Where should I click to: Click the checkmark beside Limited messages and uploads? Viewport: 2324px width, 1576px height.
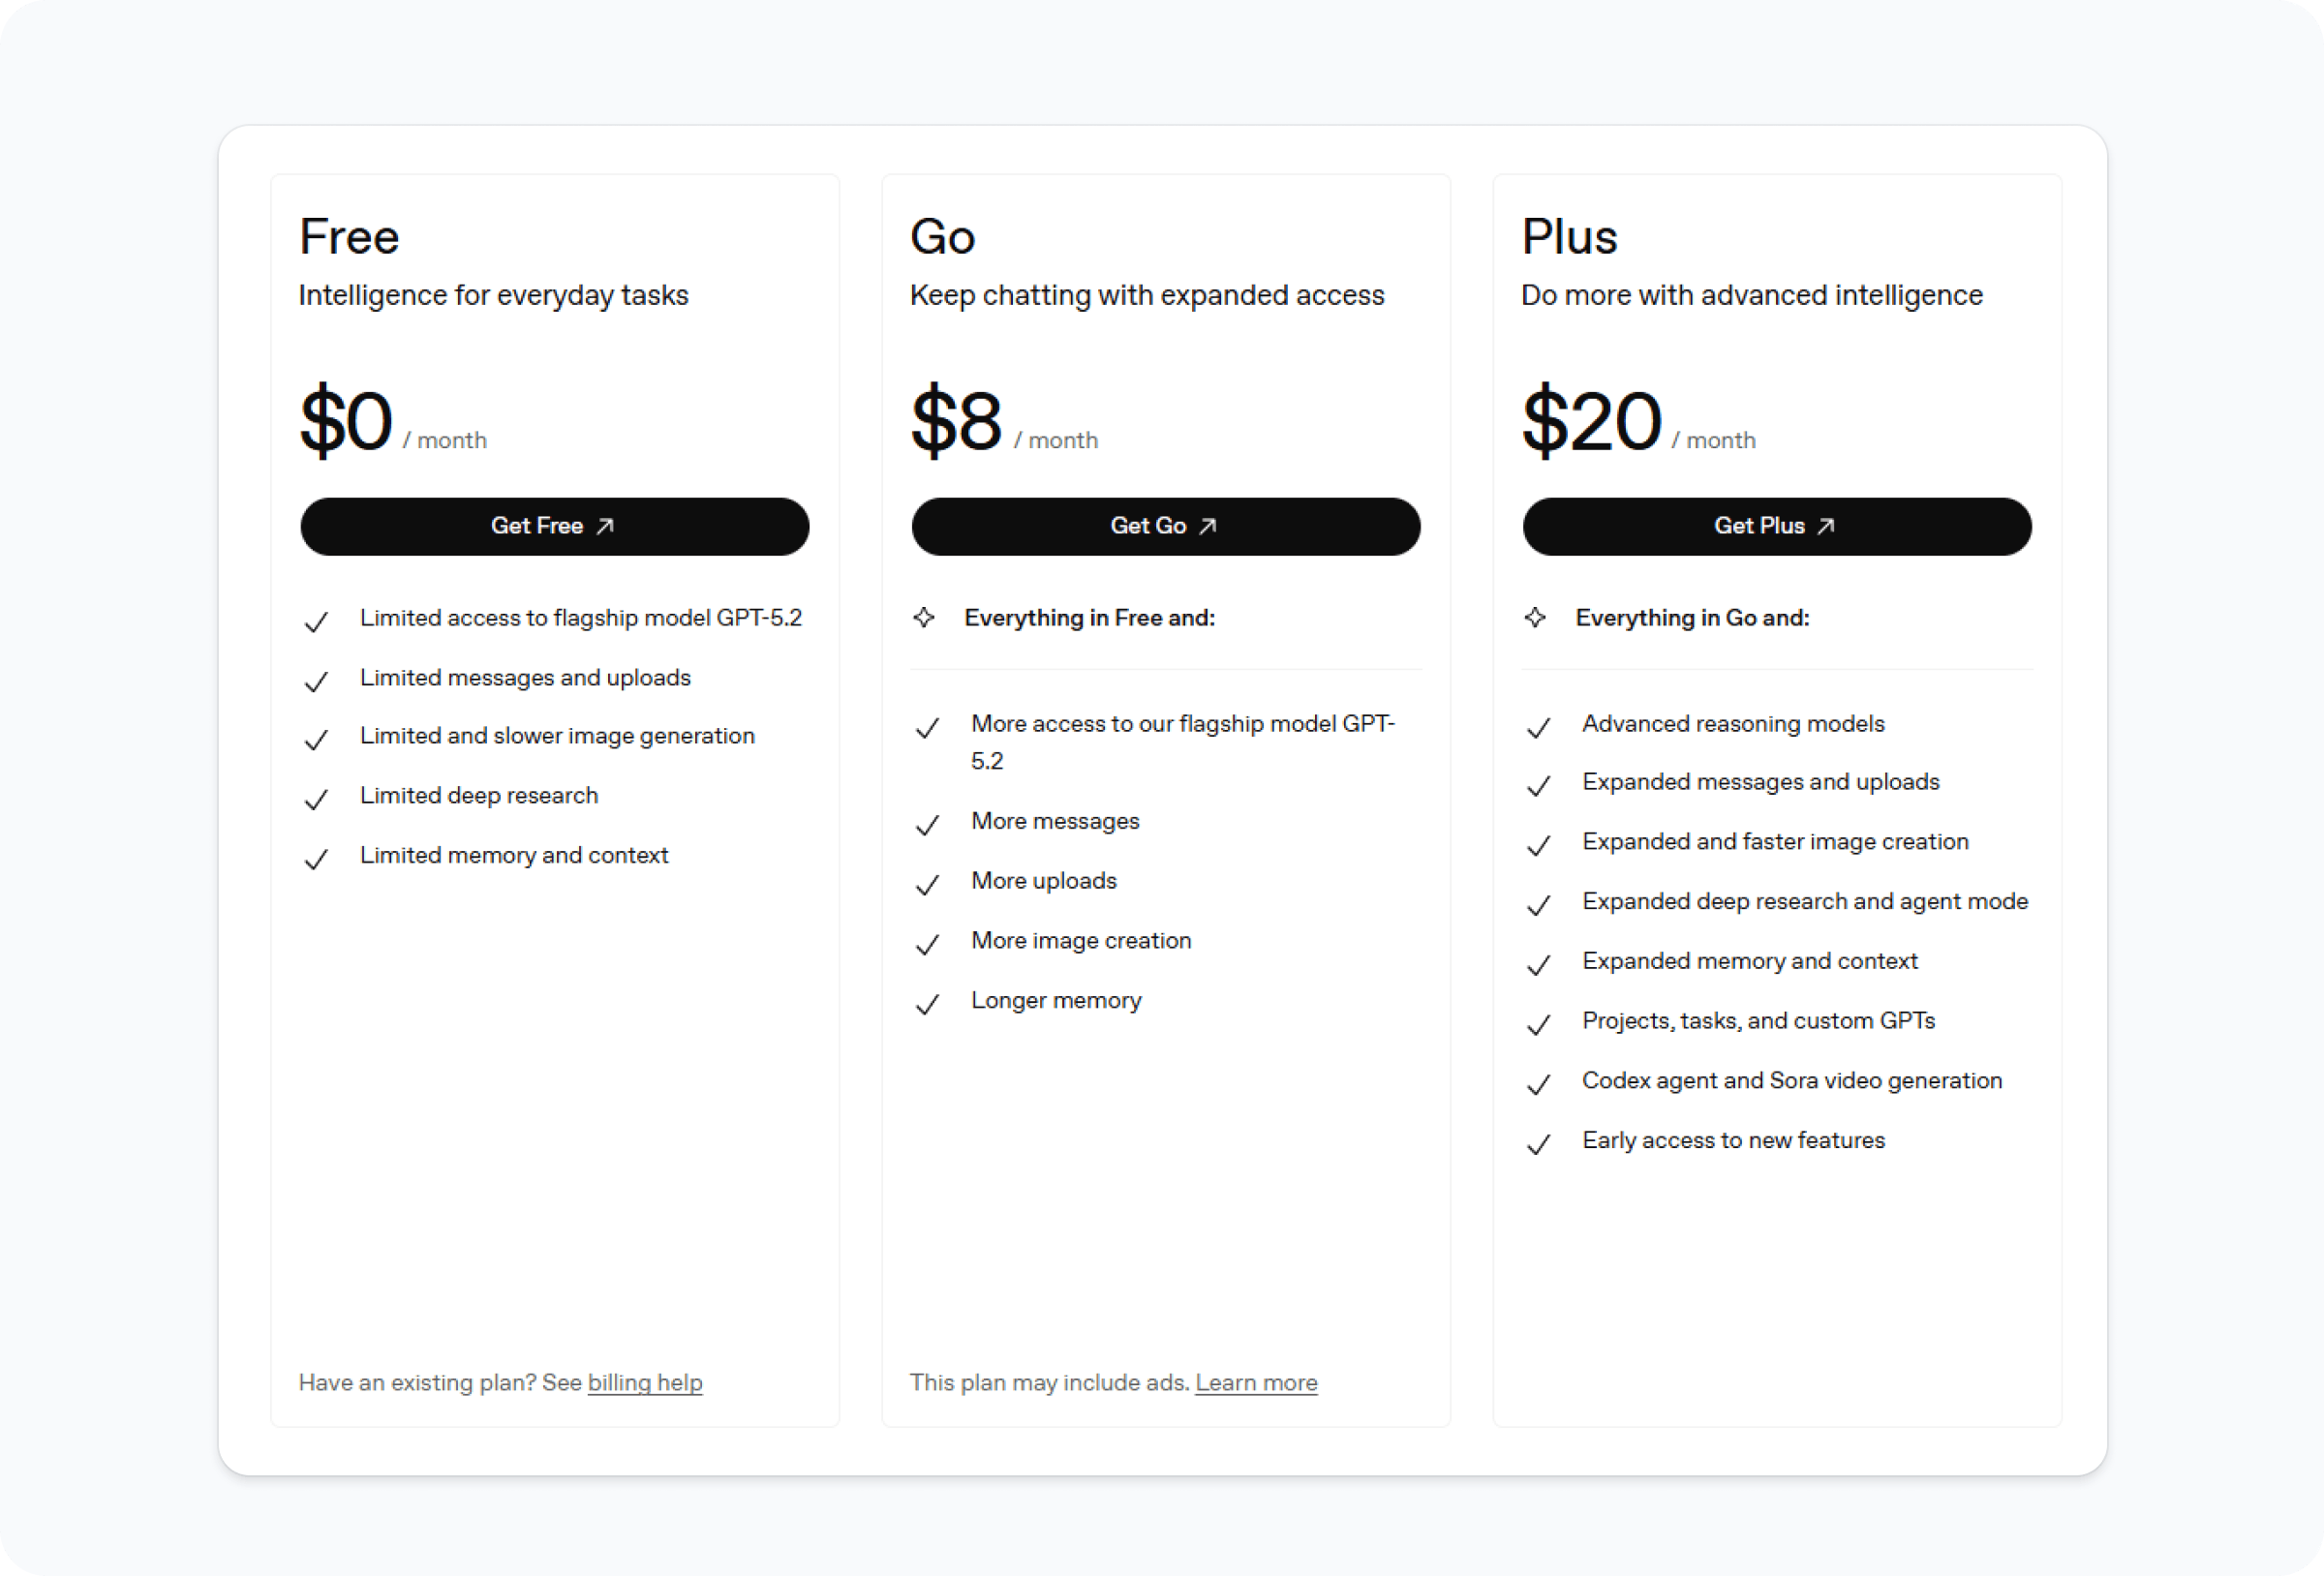pos(317,681)
